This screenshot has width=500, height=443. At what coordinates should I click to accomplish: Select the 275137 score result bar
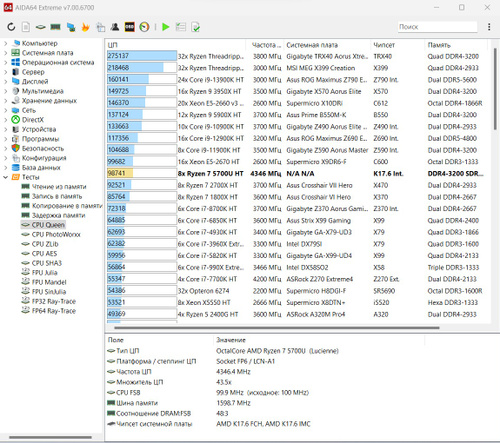tap(142, 56)
